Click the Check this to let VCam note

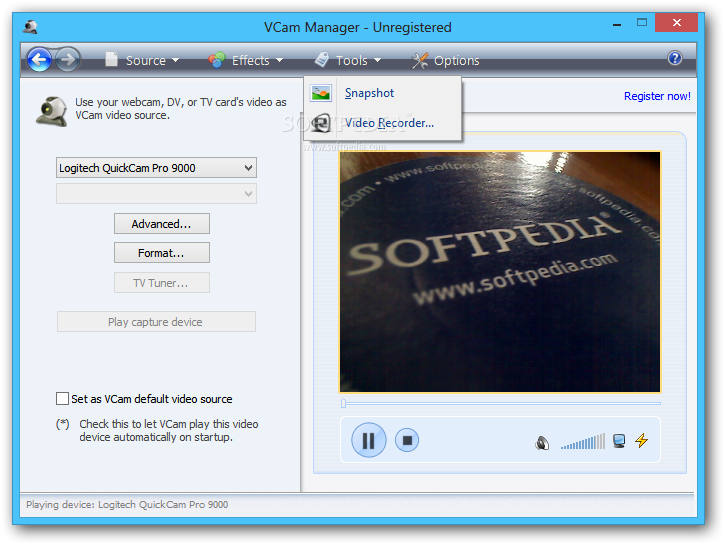[169, 430]
